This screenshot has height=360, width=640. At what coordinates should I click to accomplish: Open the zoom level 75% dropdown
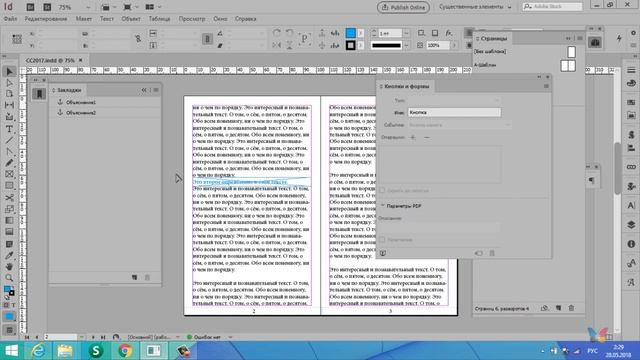click(x=88, y=7)
